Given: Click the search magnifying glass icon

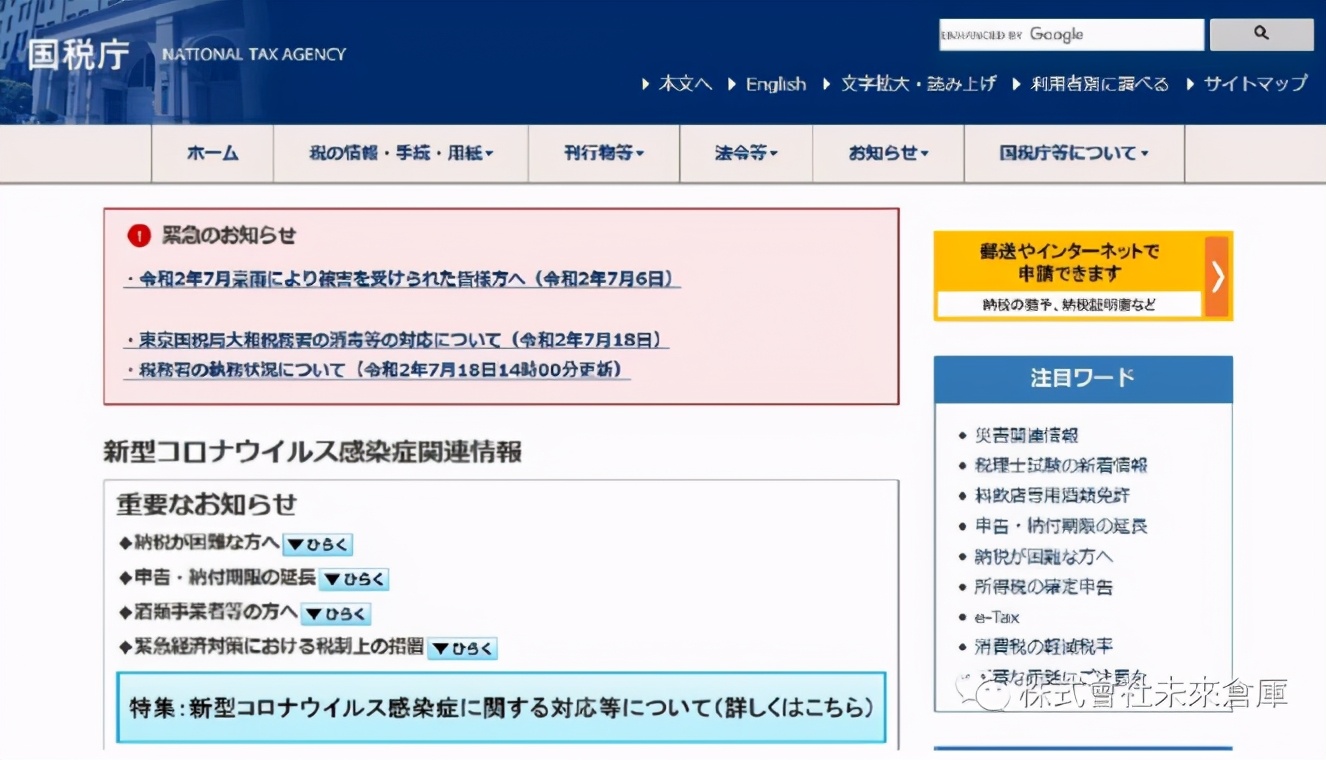Looking at the screenshot, I should click(x=1261, y=34).
